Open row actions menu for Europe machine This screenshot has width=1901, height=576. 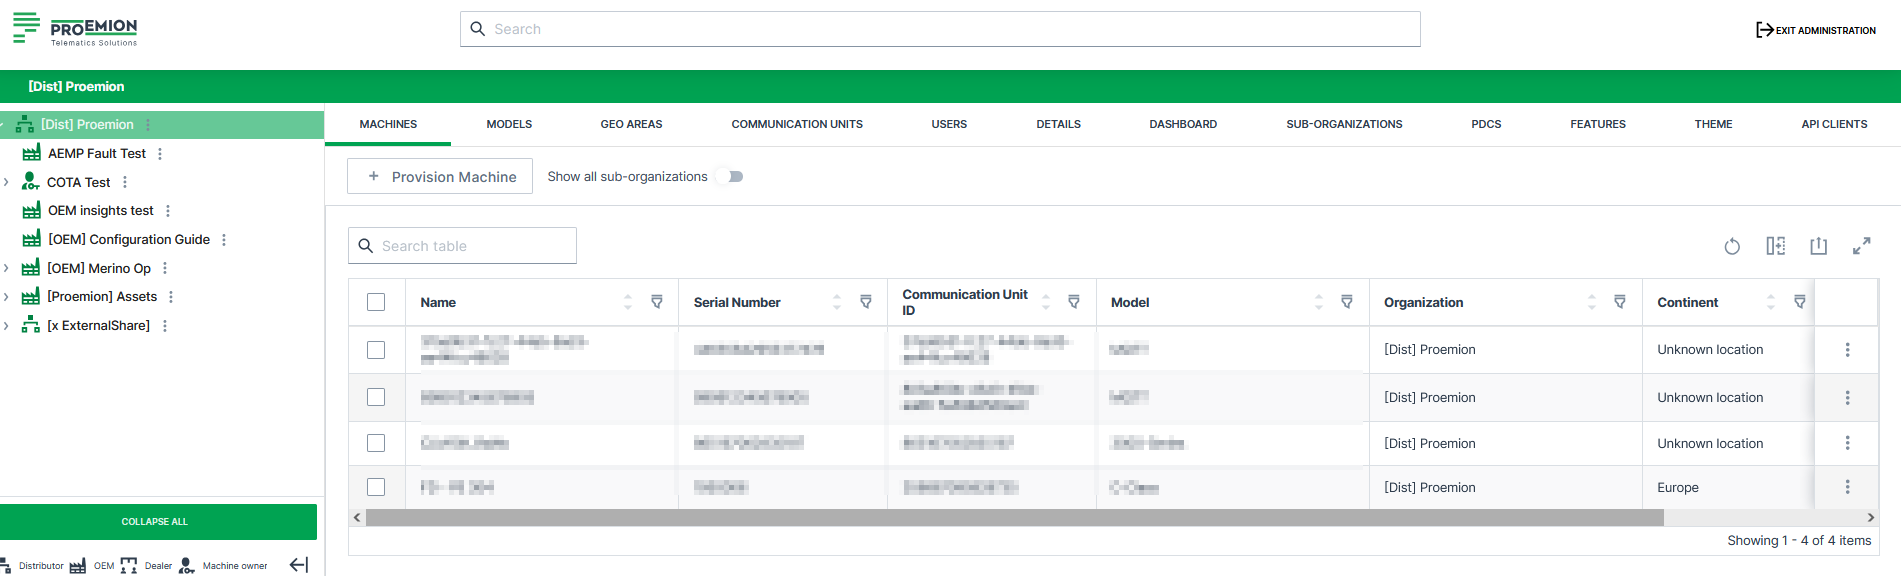1847,487
